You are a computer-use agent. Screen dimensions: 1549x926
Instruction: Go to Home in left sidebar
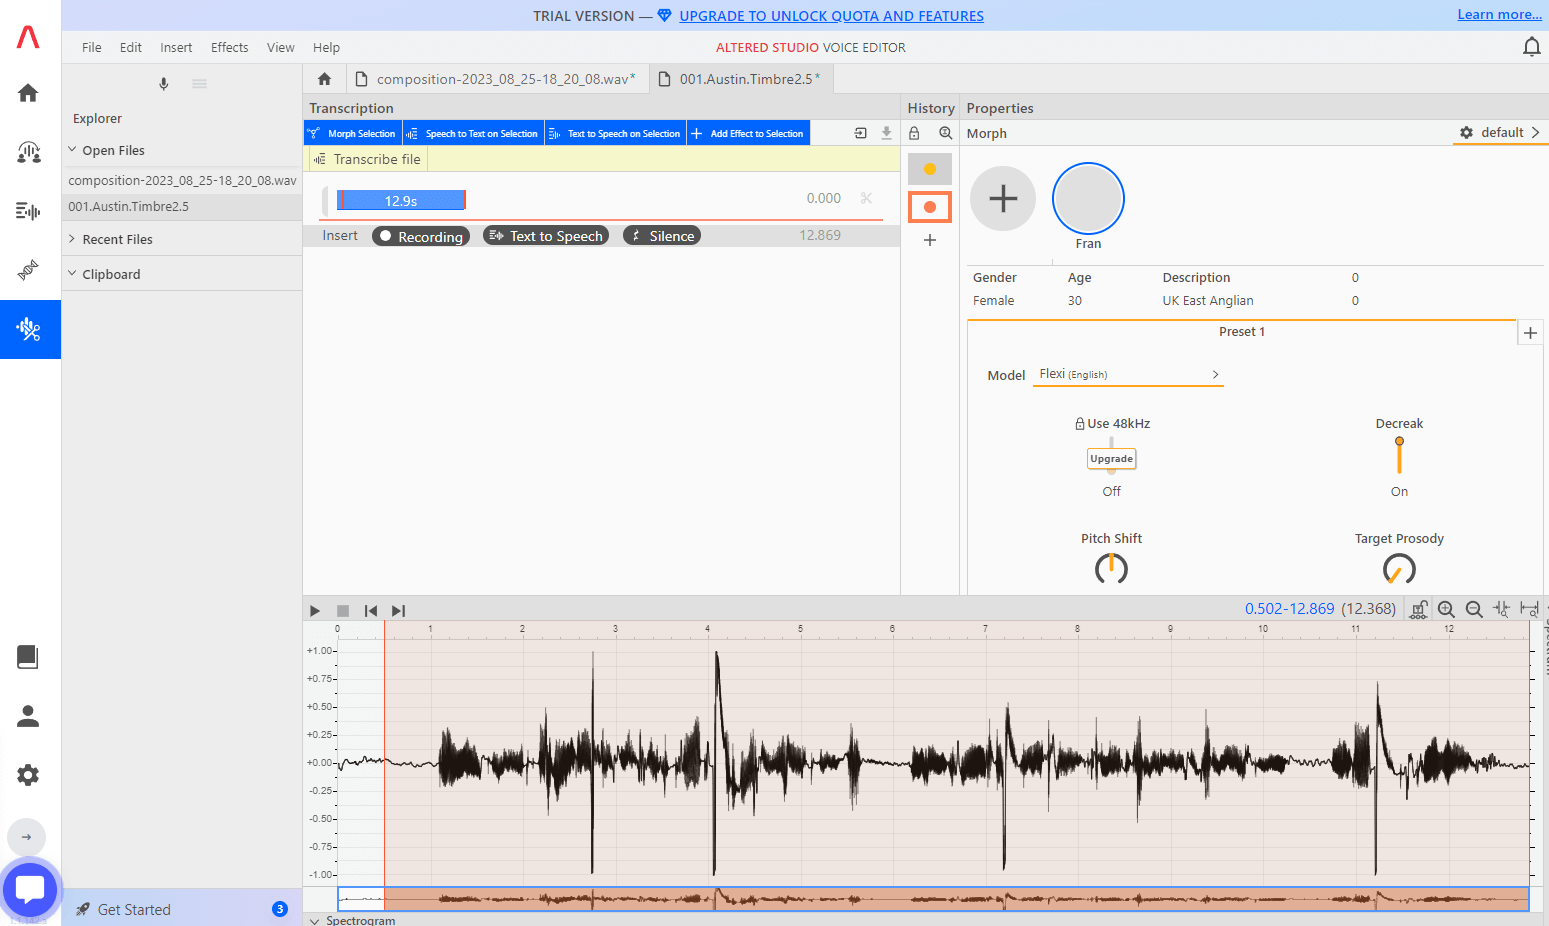click(28, 93)
